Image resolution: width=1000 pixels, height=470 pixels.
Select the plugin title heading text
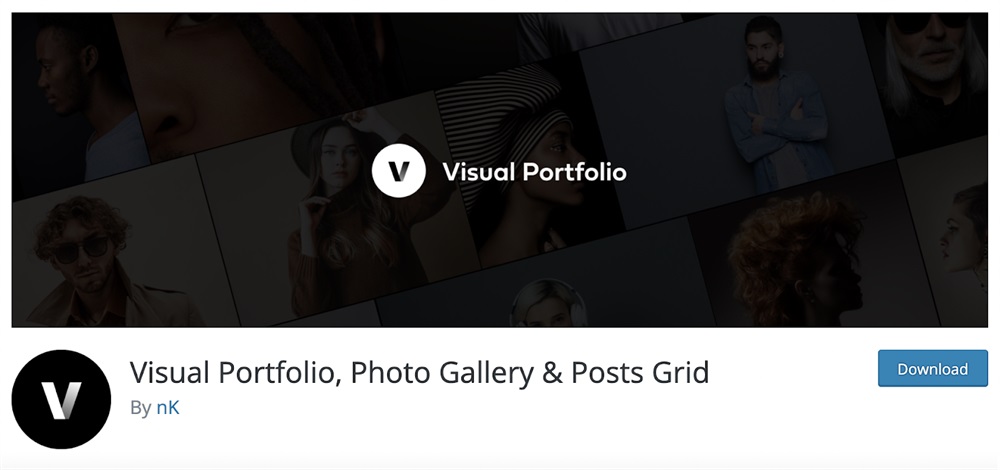[x=419, y=373]
